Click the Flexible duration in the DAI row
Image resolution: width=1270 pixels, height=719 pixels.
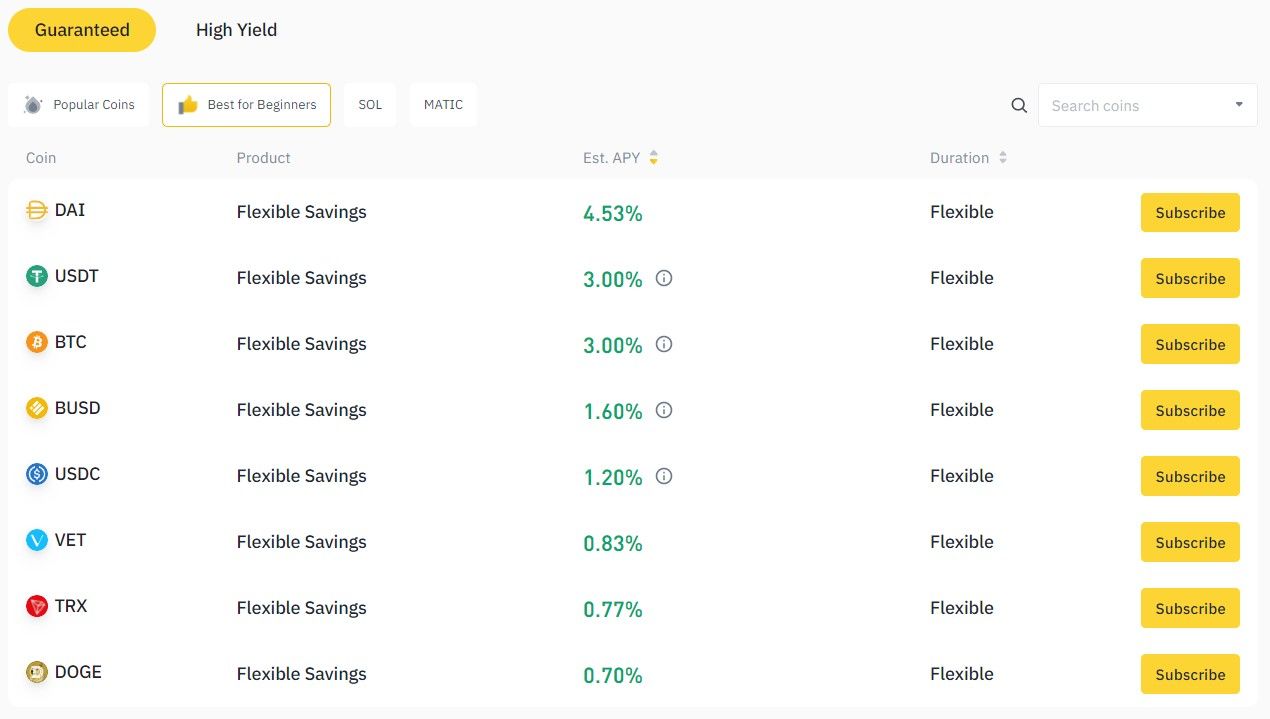(x=962, y=212)
